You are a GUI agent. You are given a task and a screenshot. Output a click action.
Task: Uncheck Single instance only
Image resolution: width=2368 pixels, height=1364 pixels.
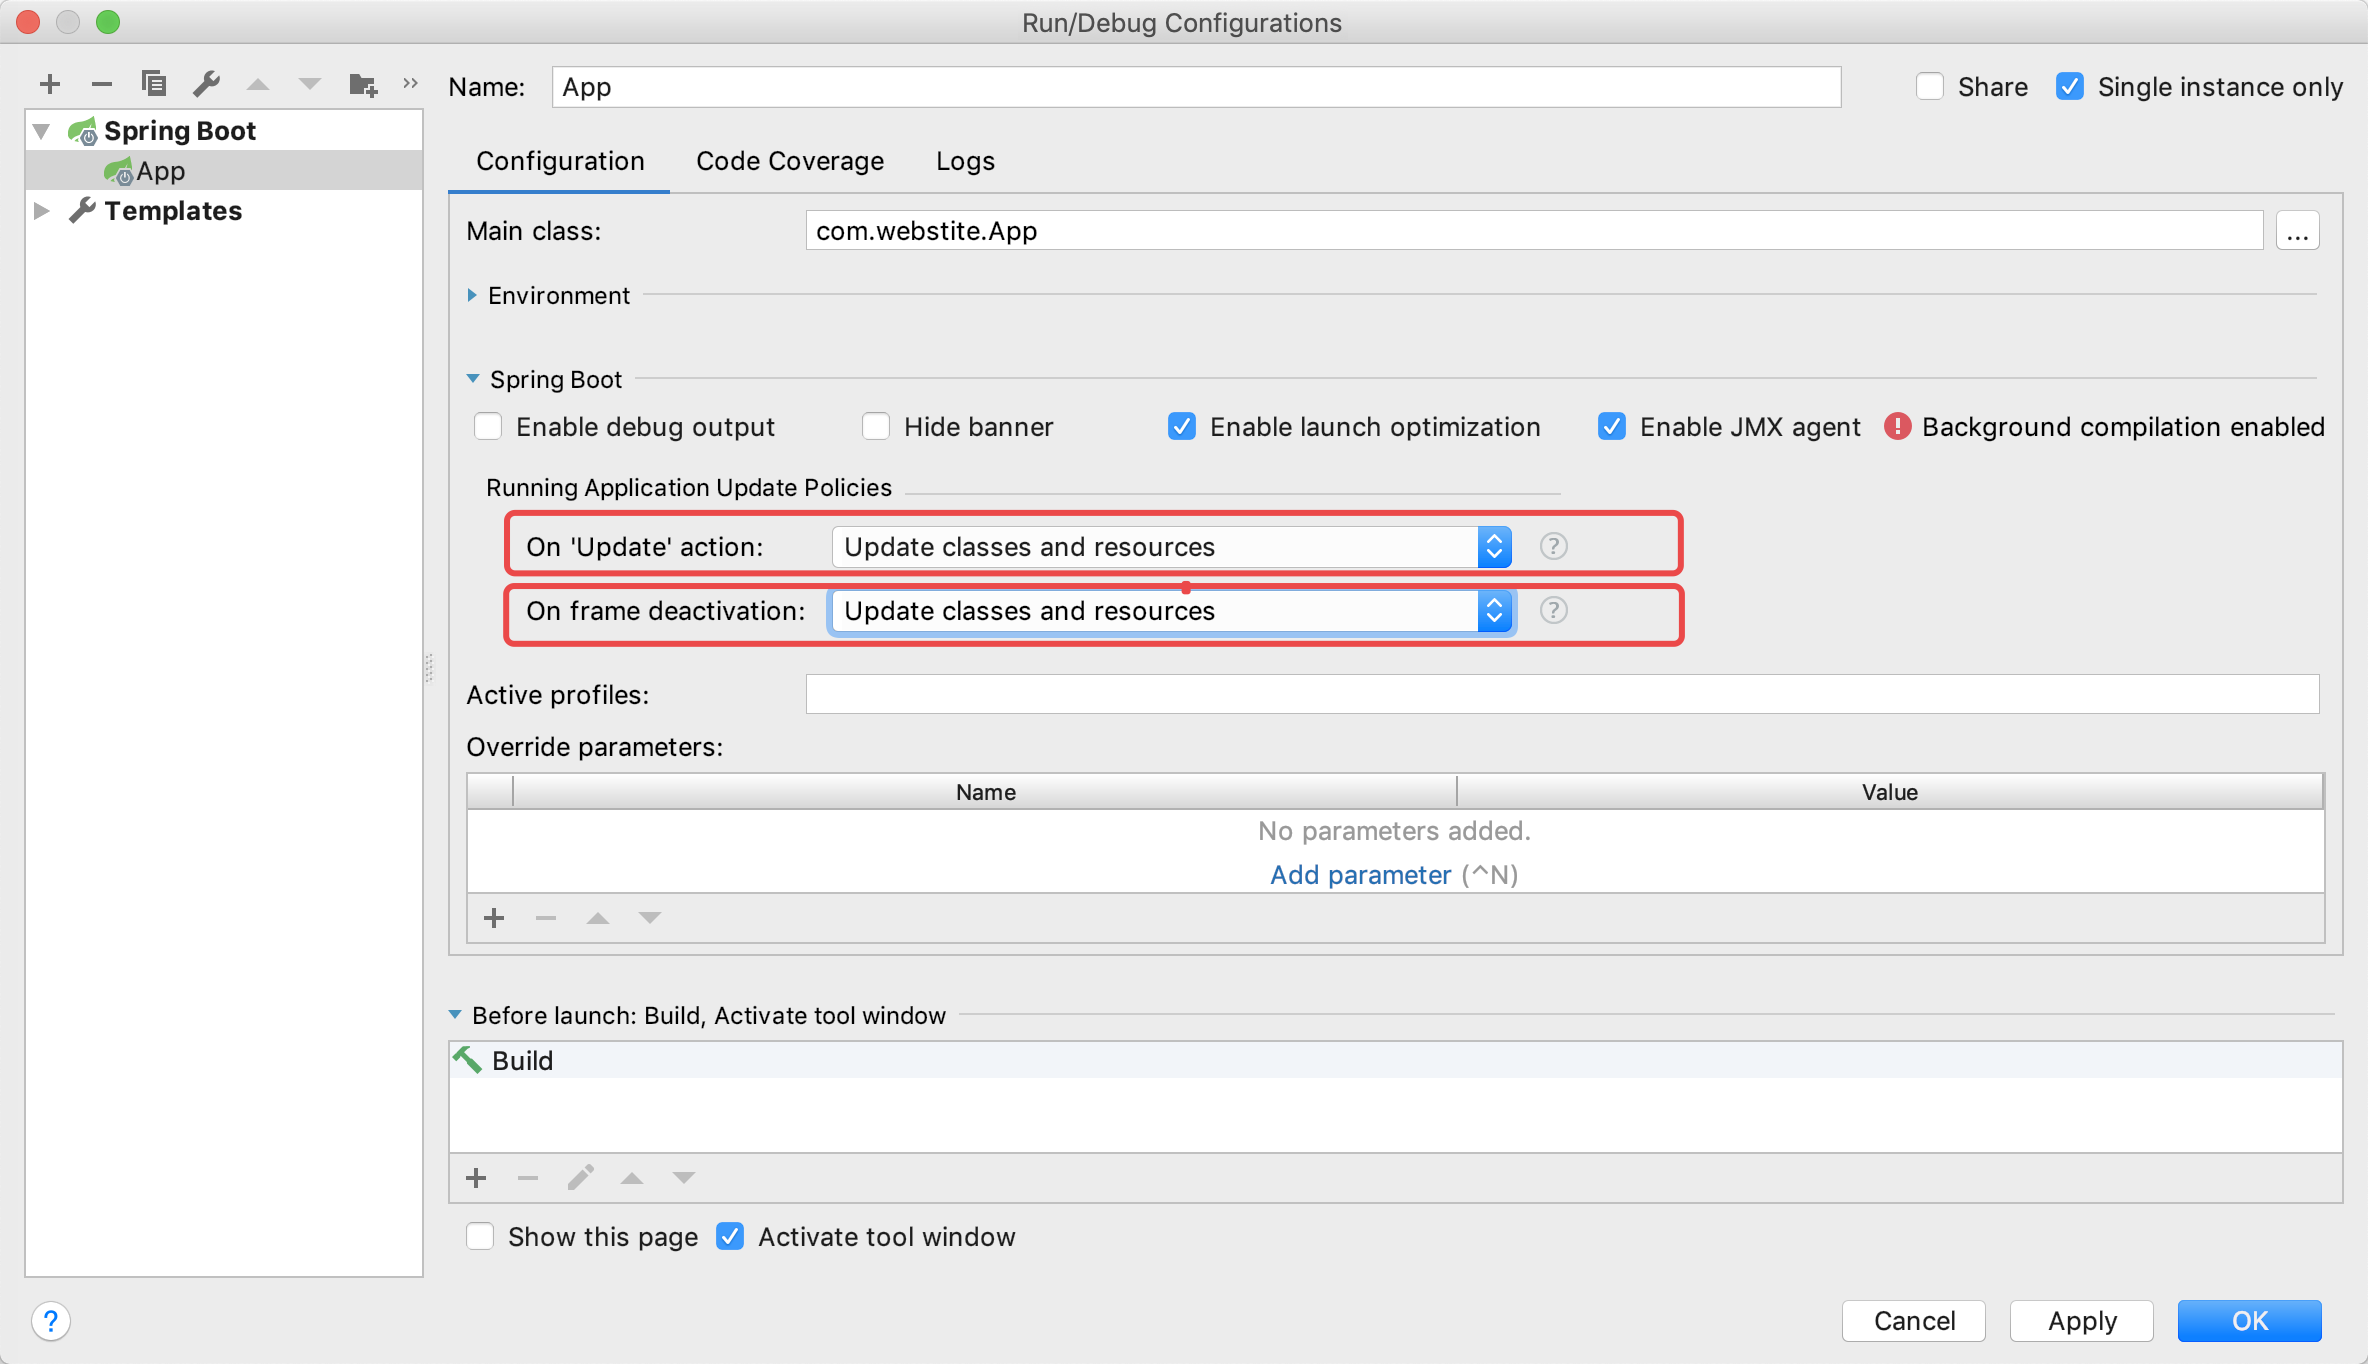coord(2069,87)
